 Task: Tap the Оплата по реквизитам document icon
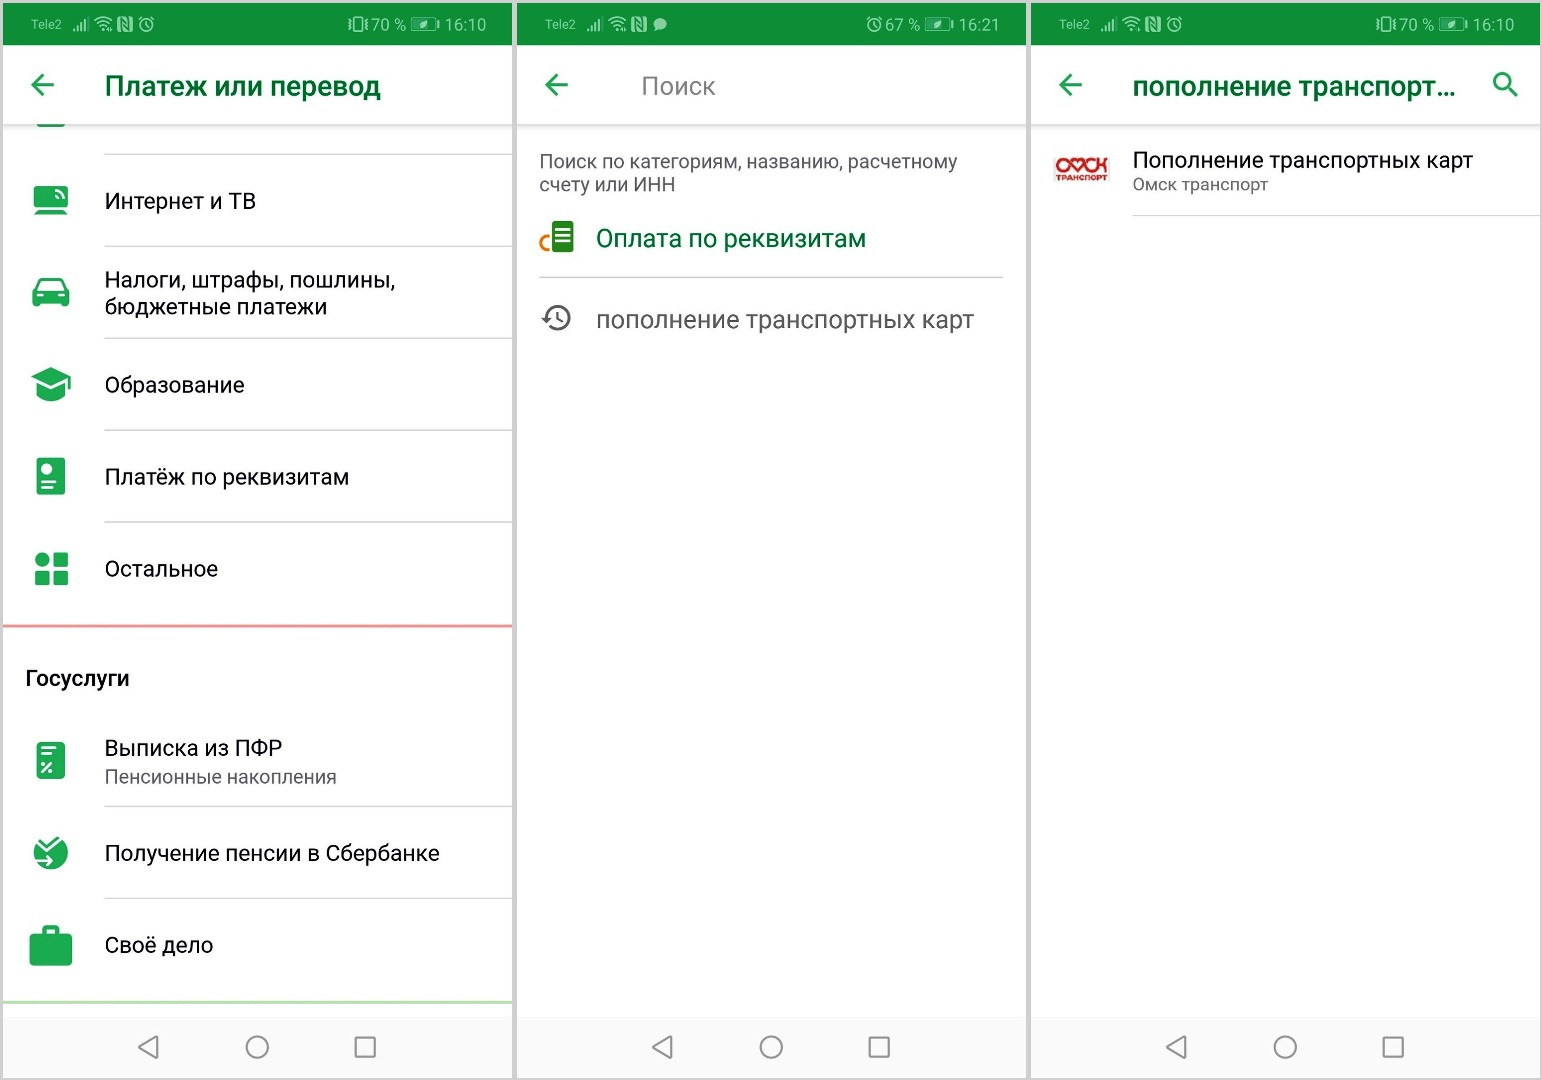[557, 238]
